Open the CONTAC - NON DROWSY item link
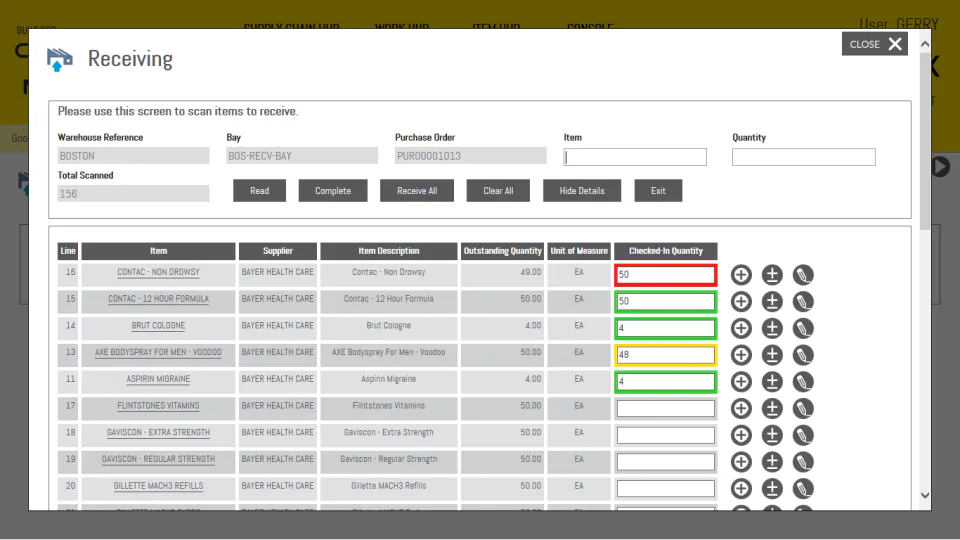This screenshot has height=540, width=960. click(x=159, y=272)
